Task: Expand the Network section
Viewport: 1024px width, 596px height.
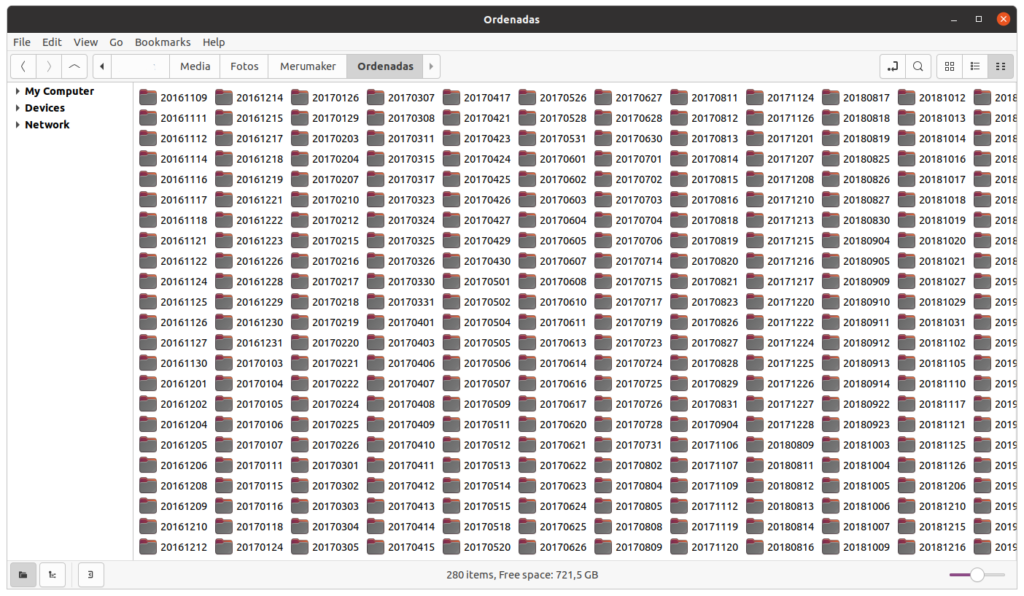Action: pos(17,125)
